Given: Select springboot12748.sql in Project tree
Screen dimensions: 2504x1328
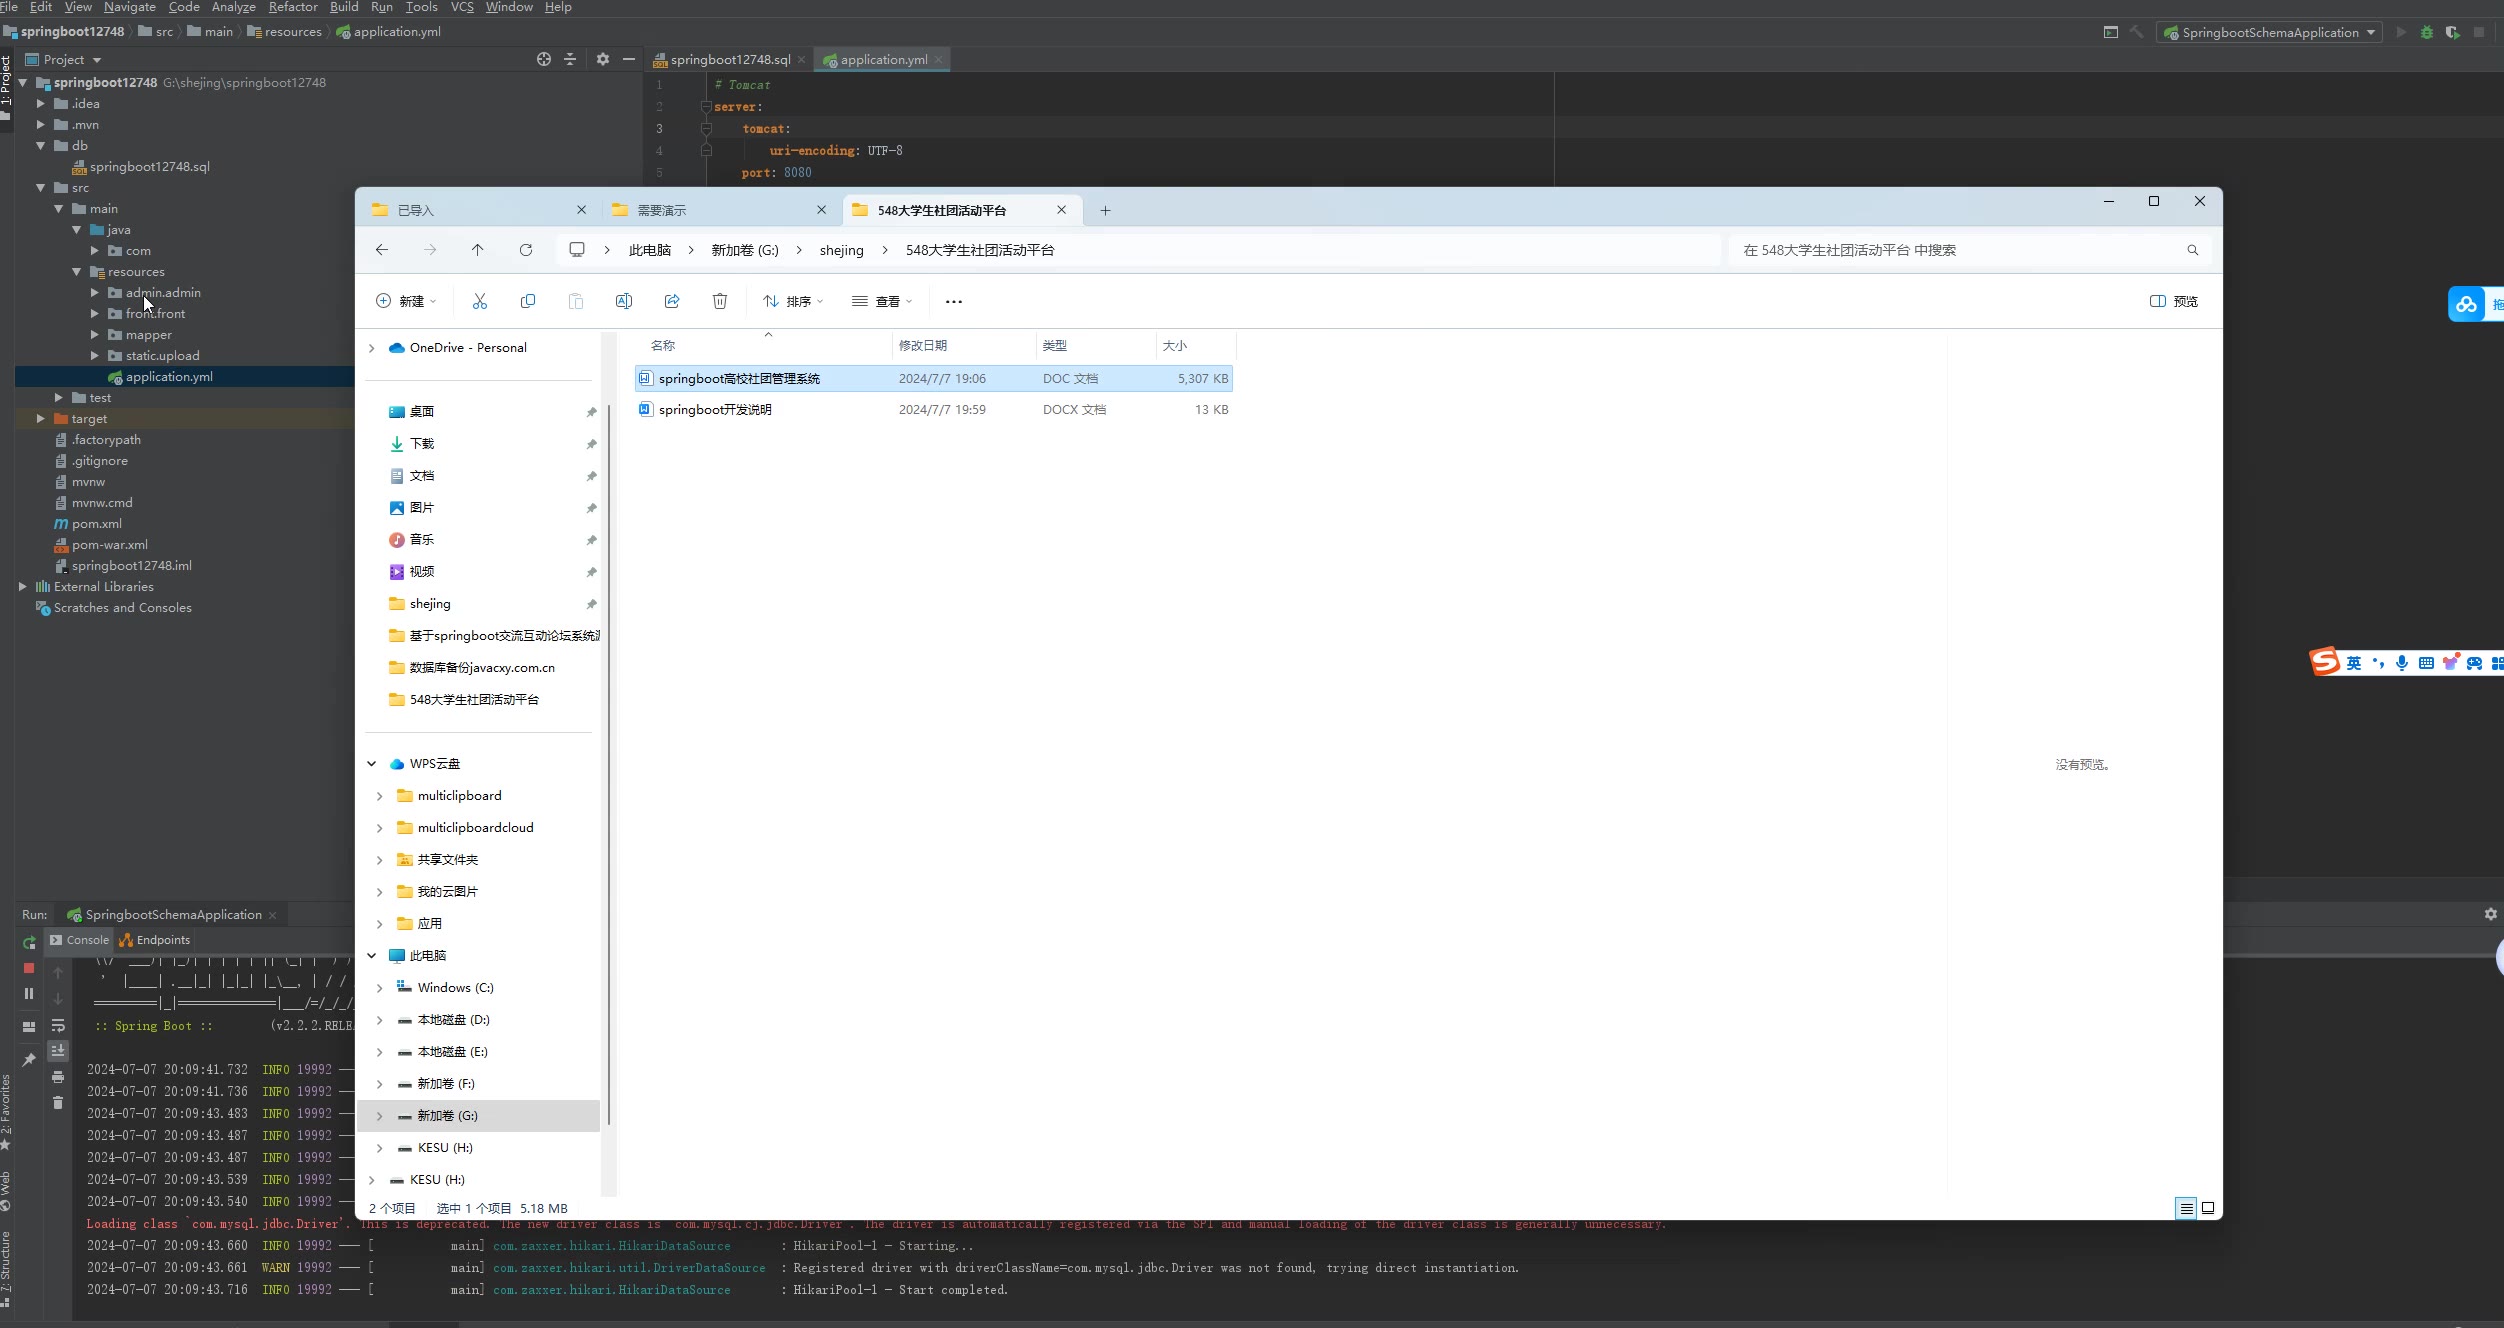Looking at the screenshot, I should [149, 167].
